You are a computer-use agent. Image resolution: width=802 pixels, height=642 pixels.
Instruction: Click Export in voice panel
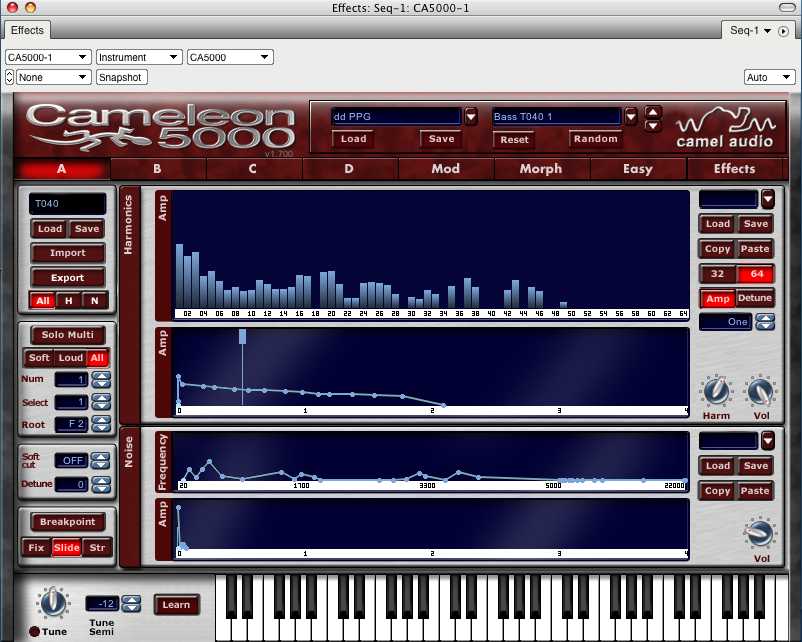(68, 278)
